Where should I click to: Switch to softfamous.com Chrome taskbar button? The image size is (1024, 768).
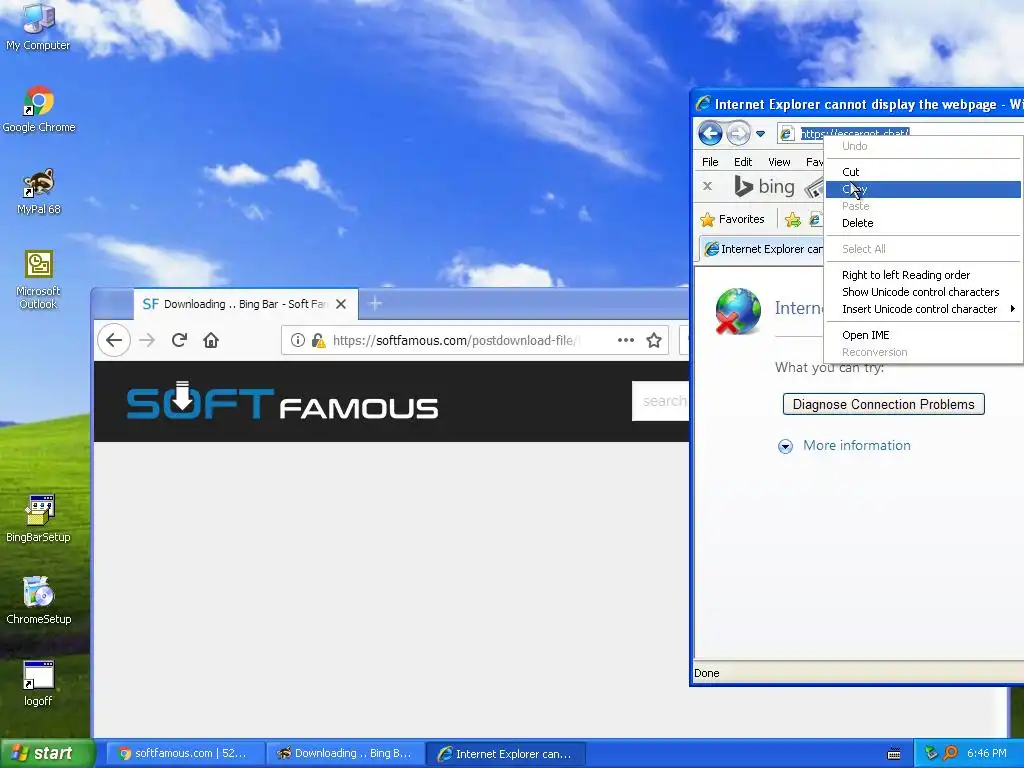coord(186,754)
